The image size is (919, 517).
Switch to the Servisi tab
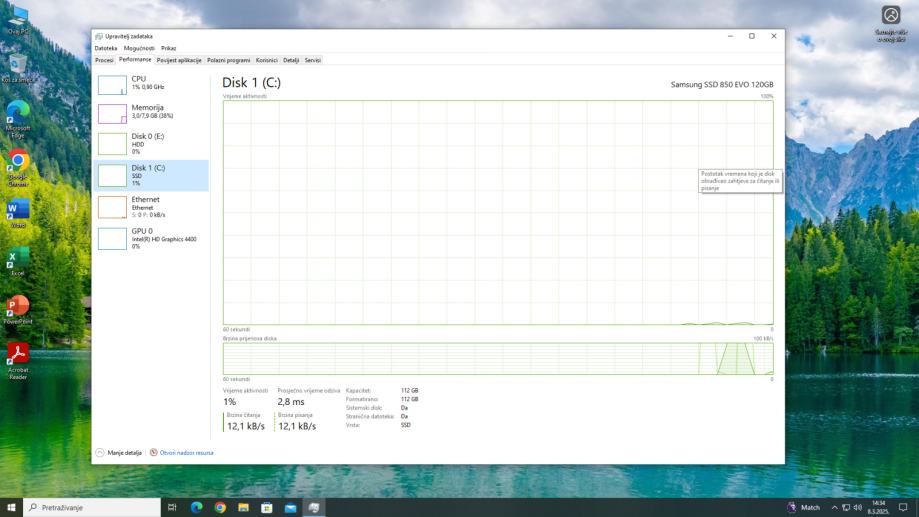coord(312,60)
